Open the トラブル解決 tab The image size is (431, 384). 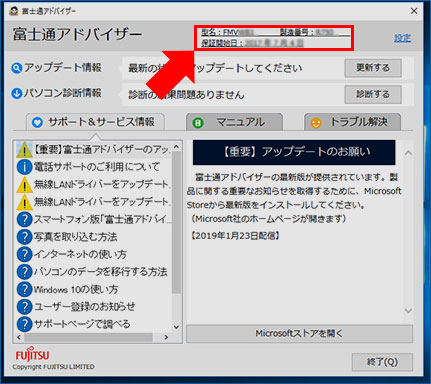(352, 122)
